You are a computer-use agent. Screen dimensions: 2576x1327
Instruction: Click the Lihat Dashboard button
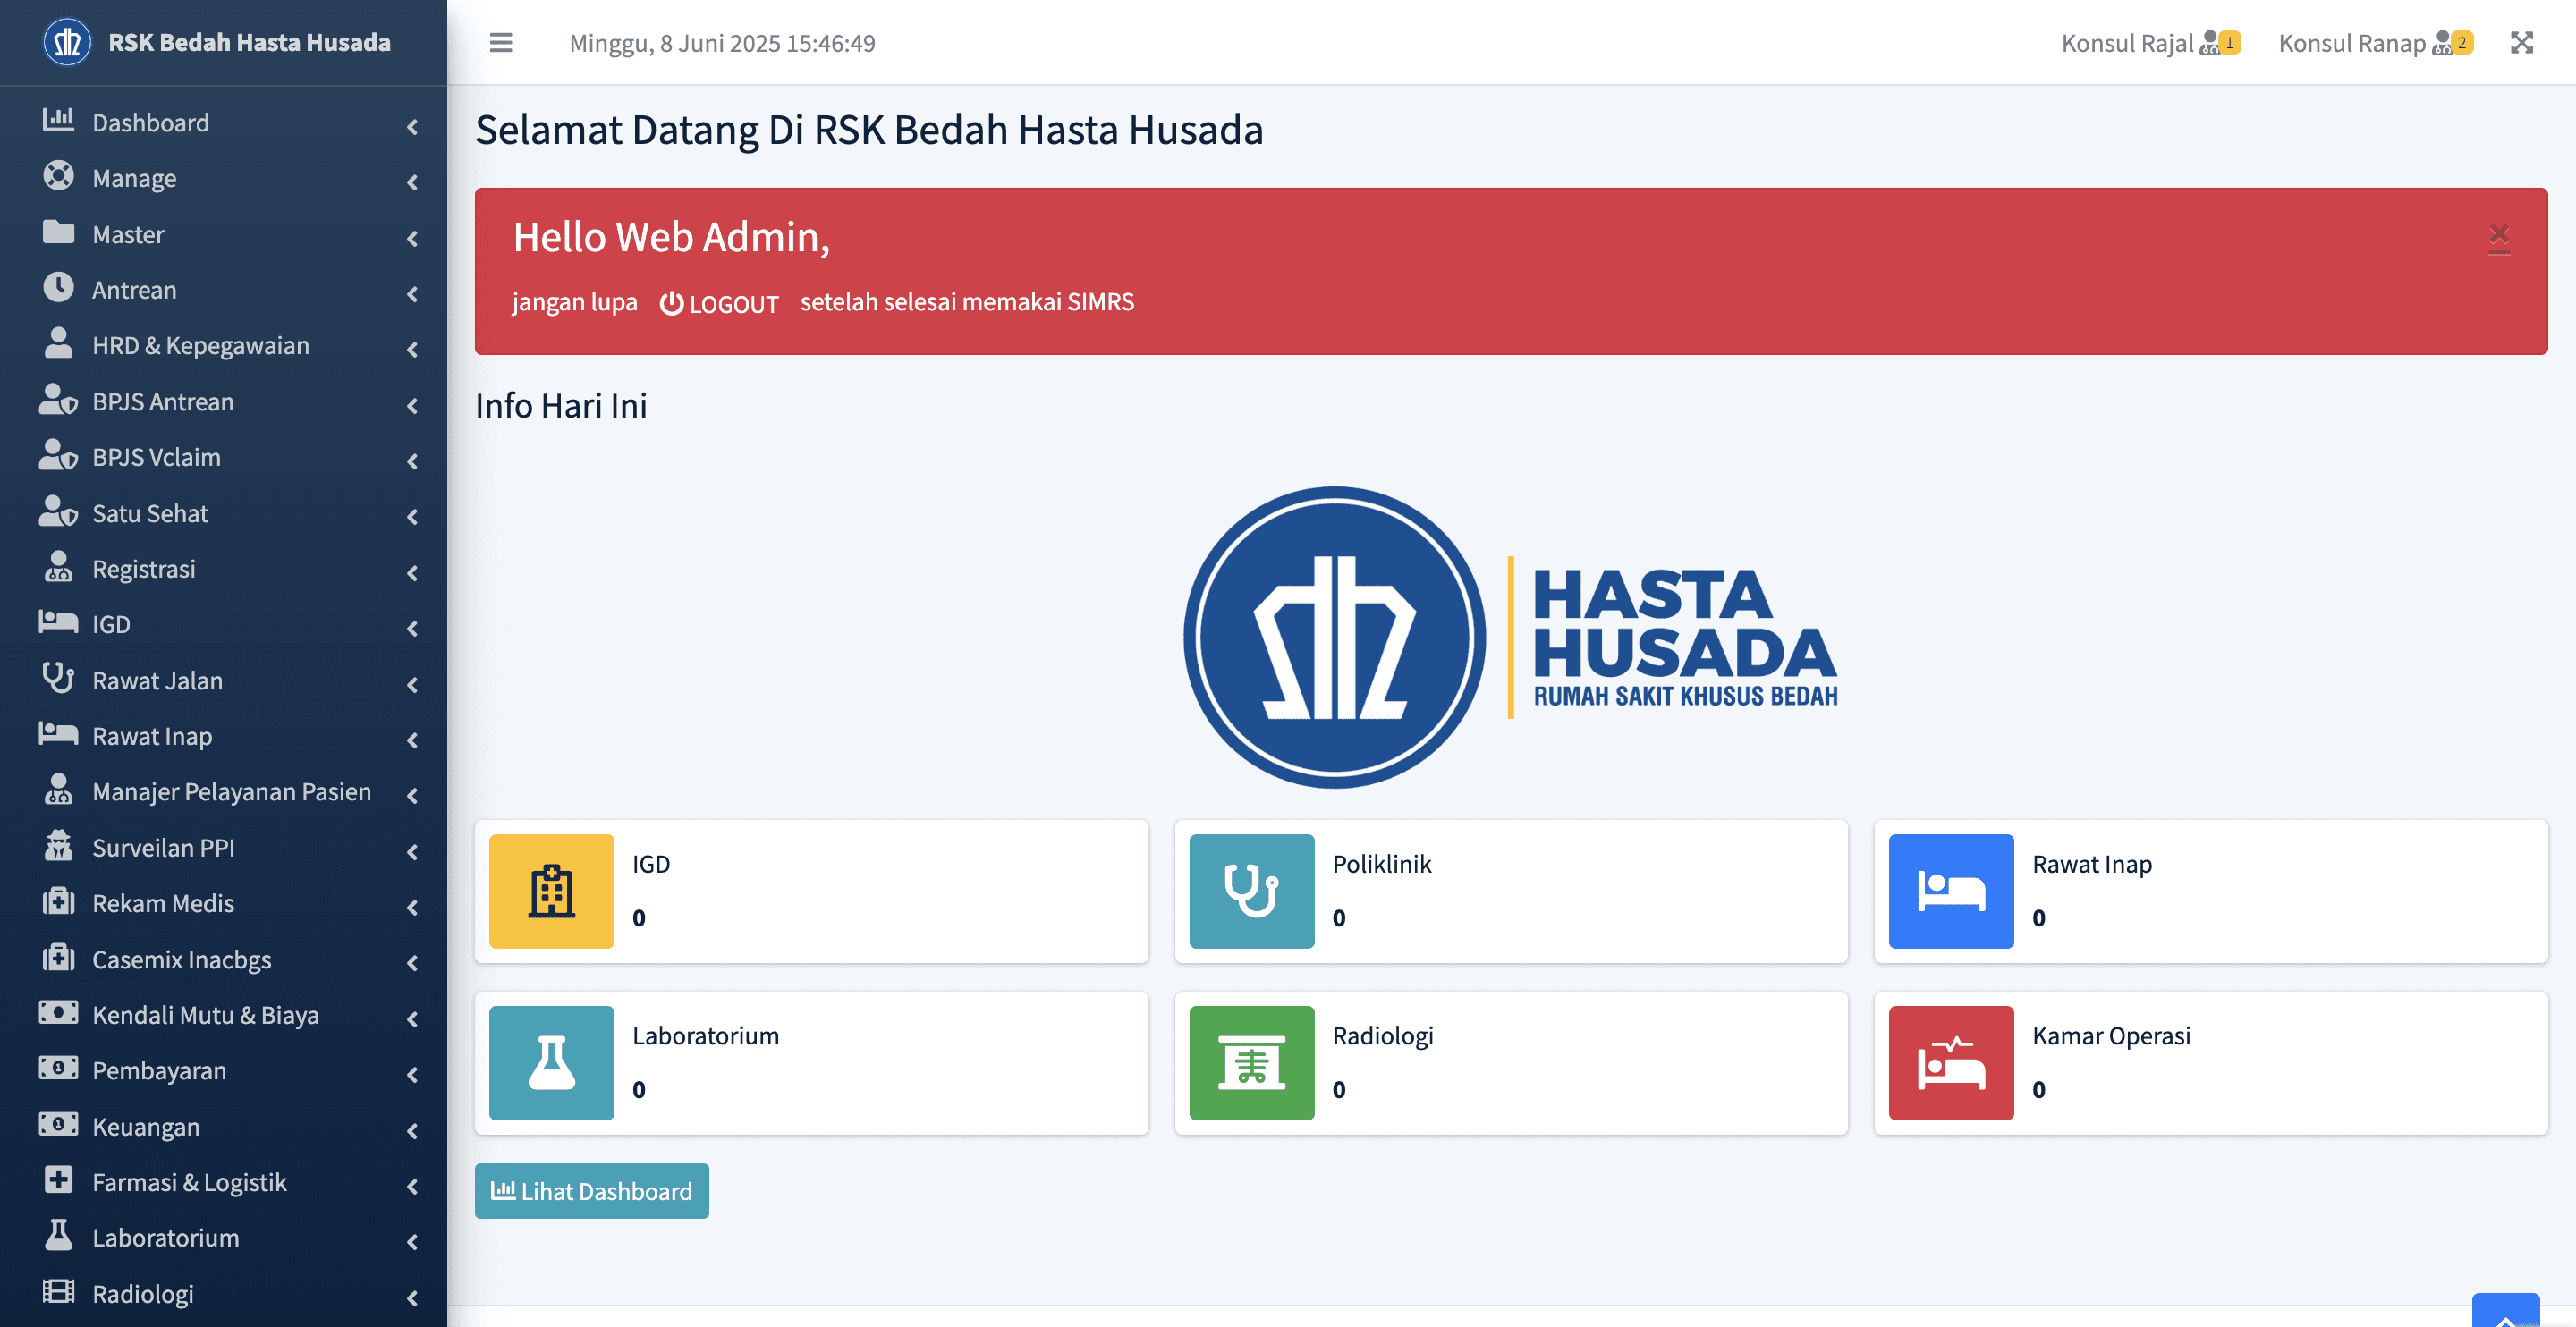(592, 1191)
